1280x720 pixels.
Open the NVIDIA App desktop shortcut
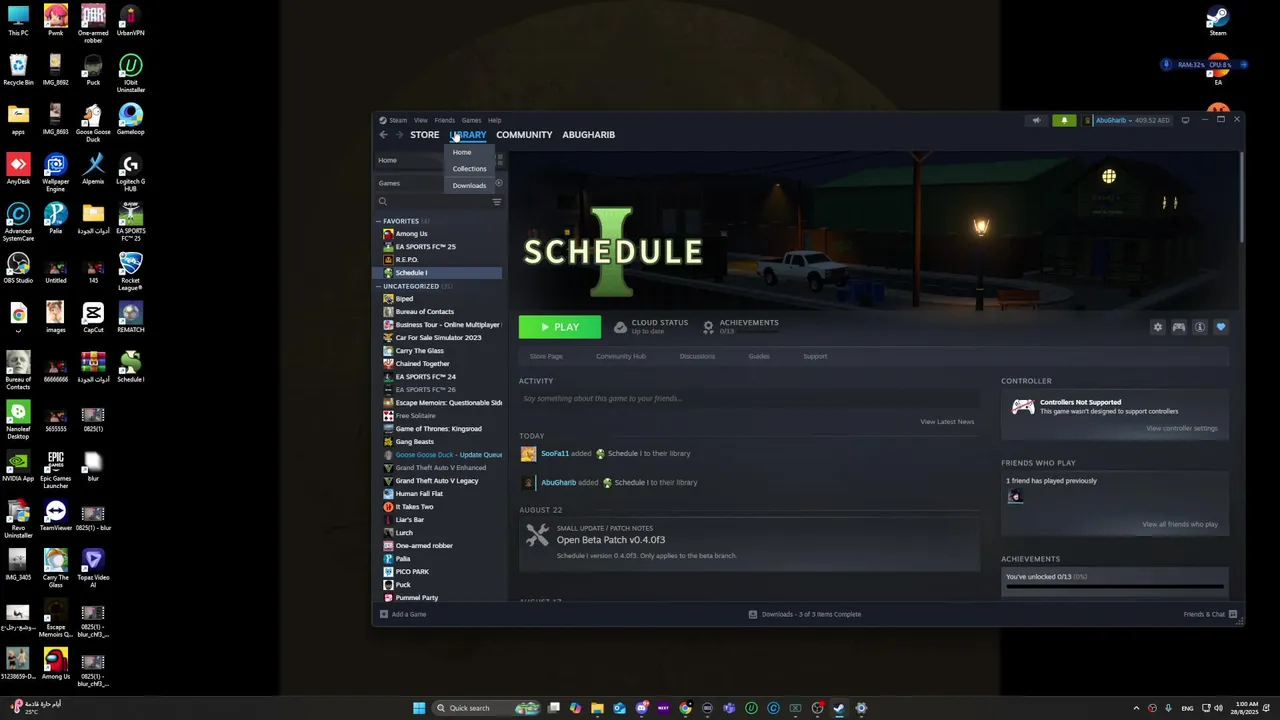(18, 465)
